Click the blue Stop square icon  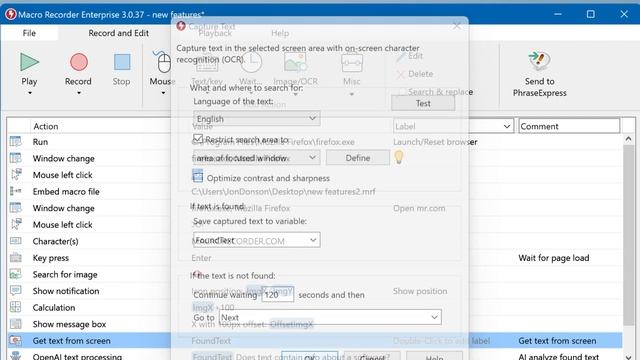point(122,62)
